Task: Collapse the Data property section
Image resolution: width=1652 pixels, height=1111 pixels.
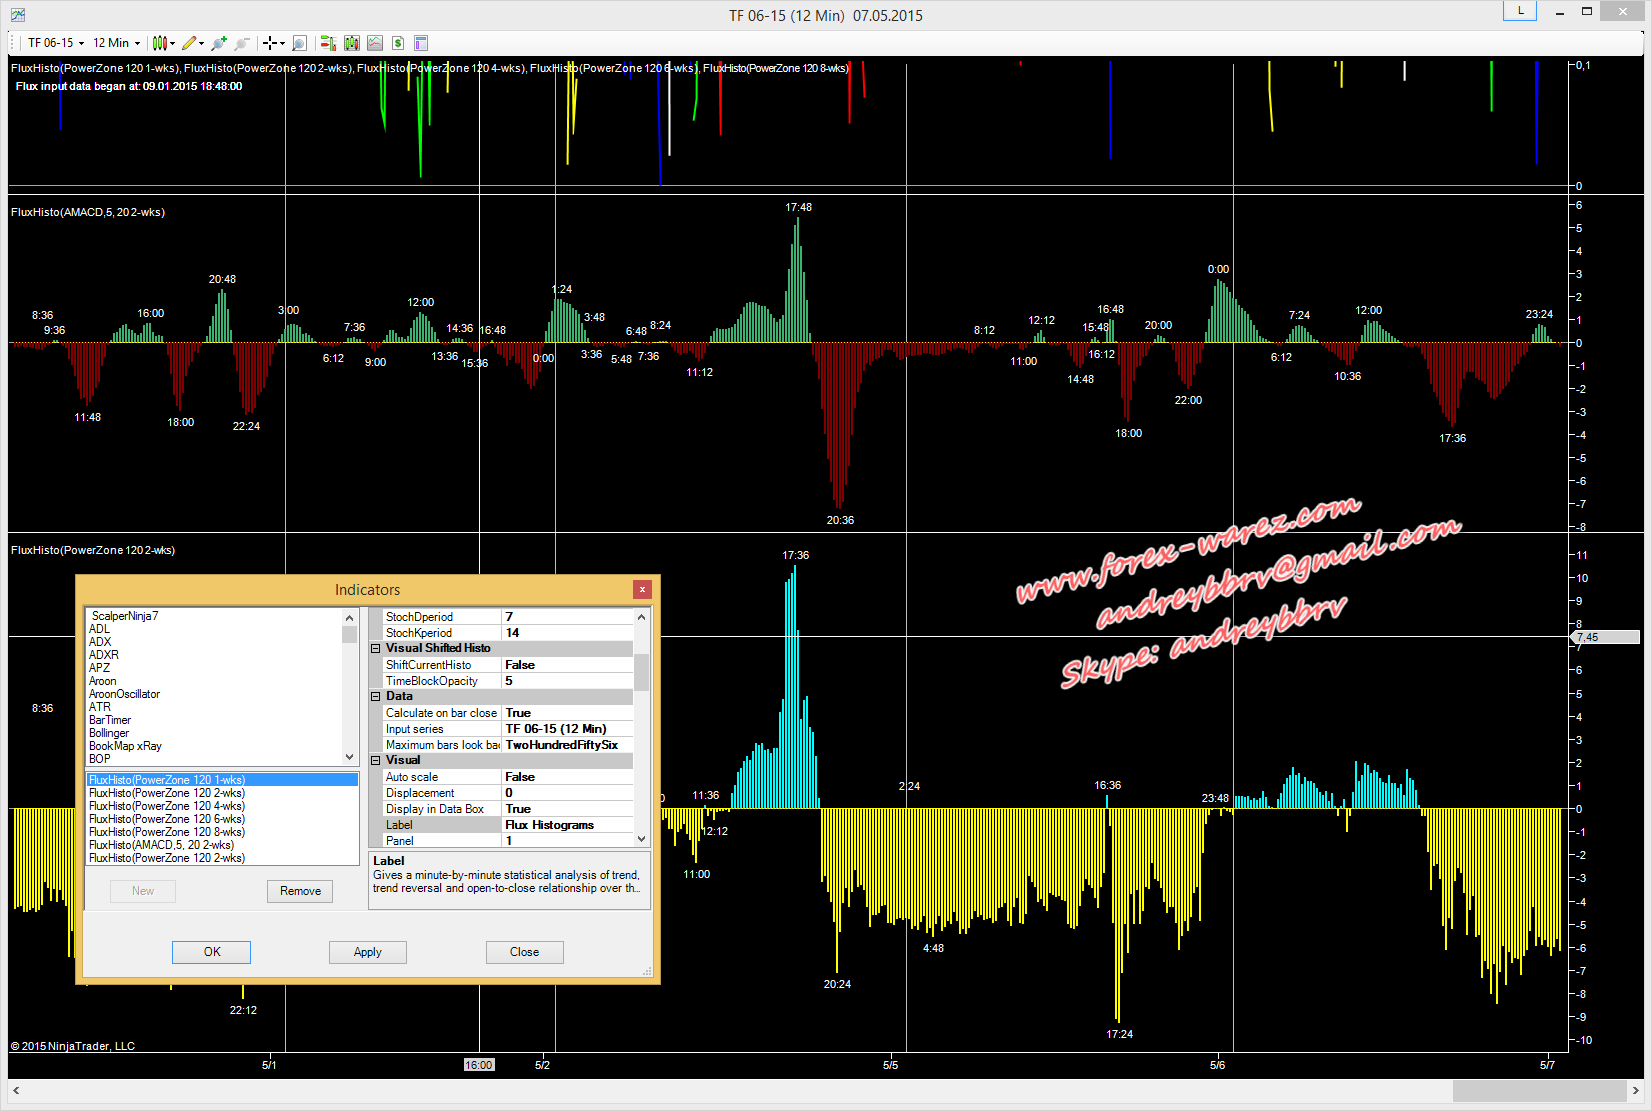Action: click(377, 697)
